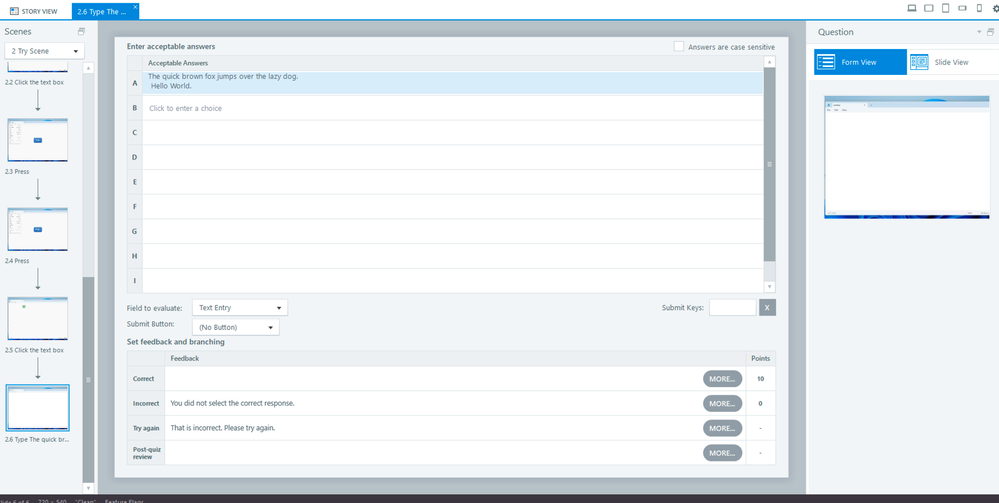The image size is (999, 503).
Task: Click the Try again row label
Action: pos(146,428)
